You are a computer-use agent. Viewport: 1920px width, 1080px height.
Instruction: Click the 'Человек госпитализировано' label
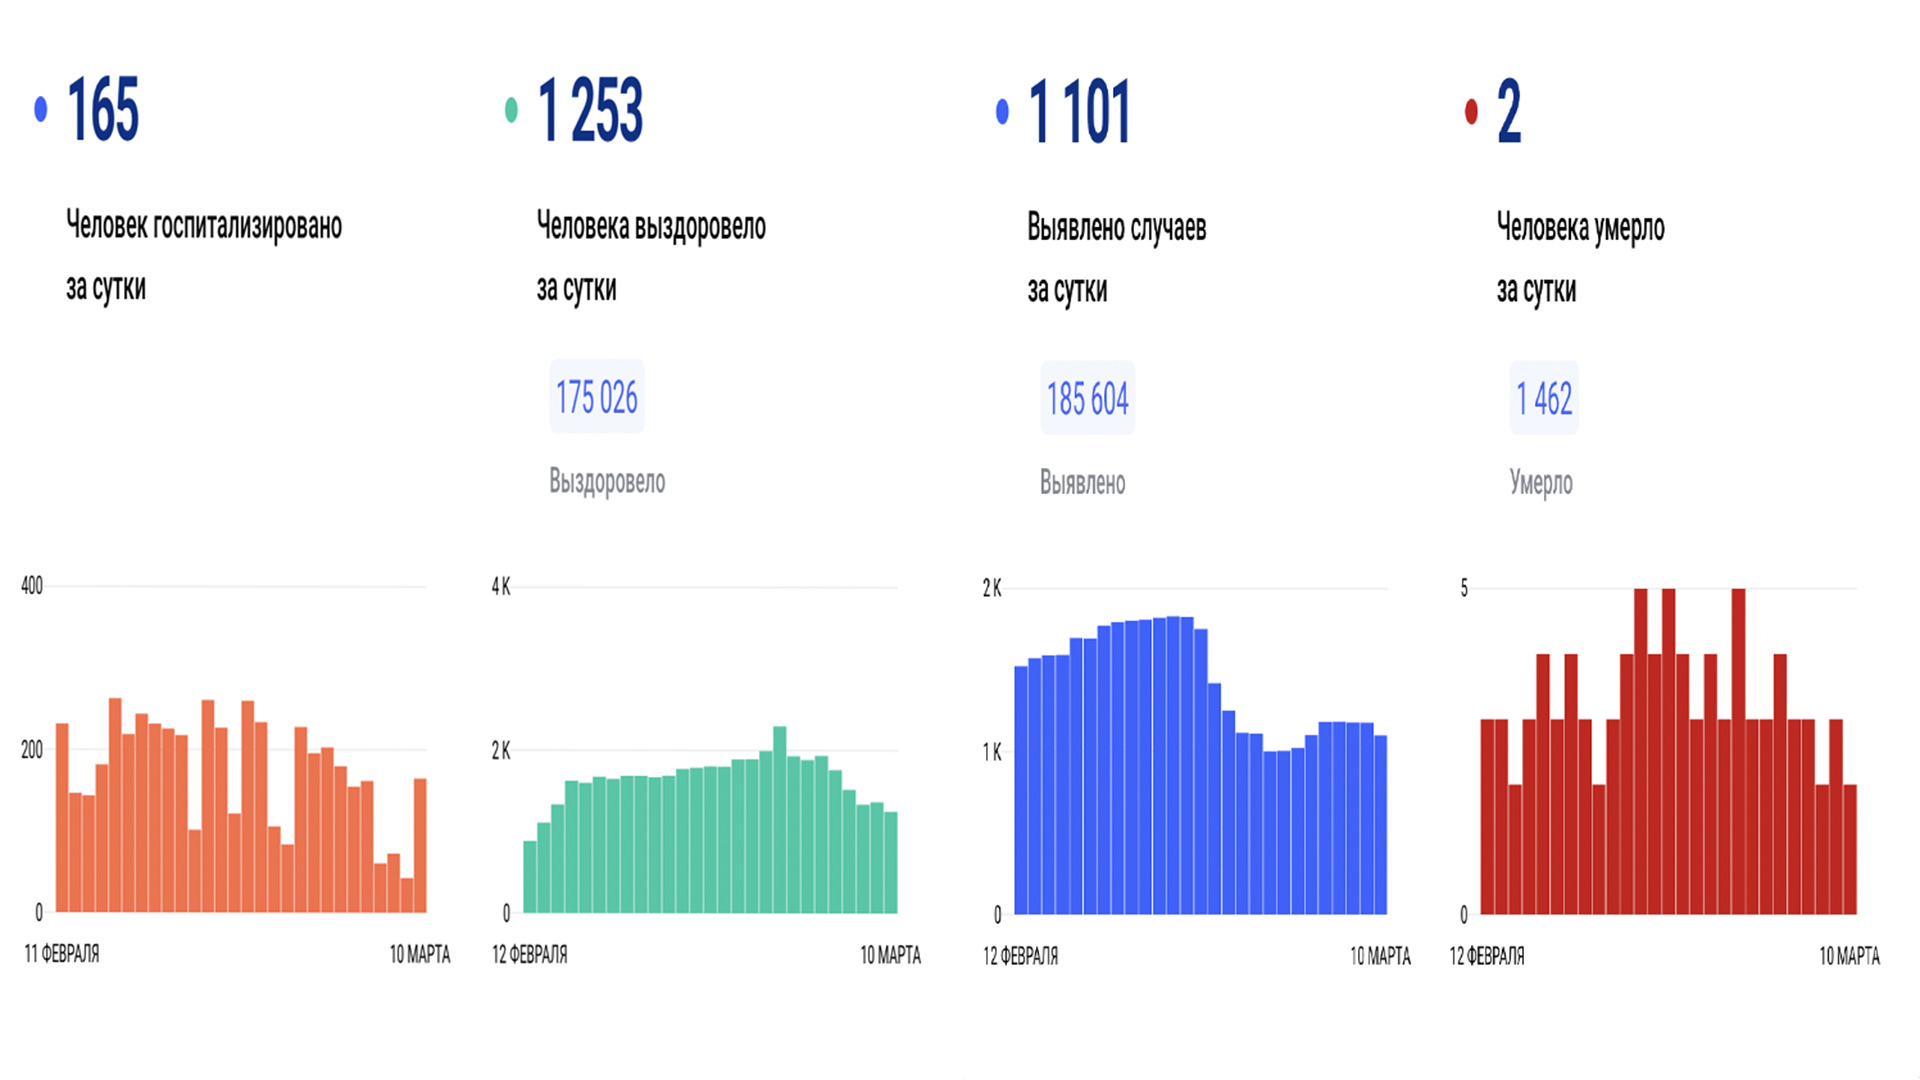pyautogui.click(x=204, y=226)
